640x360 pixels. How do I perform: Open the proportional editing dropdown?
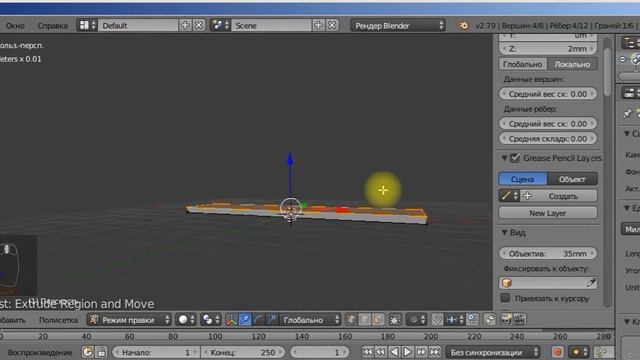pos(416,320)
